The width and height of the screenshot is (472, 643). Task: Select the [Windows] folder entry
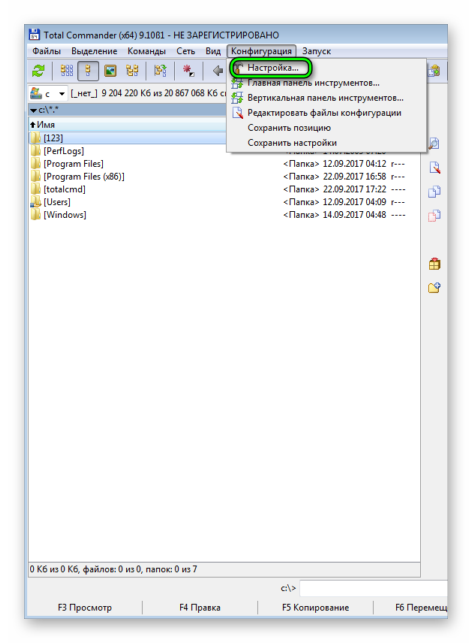pos(65,214)
